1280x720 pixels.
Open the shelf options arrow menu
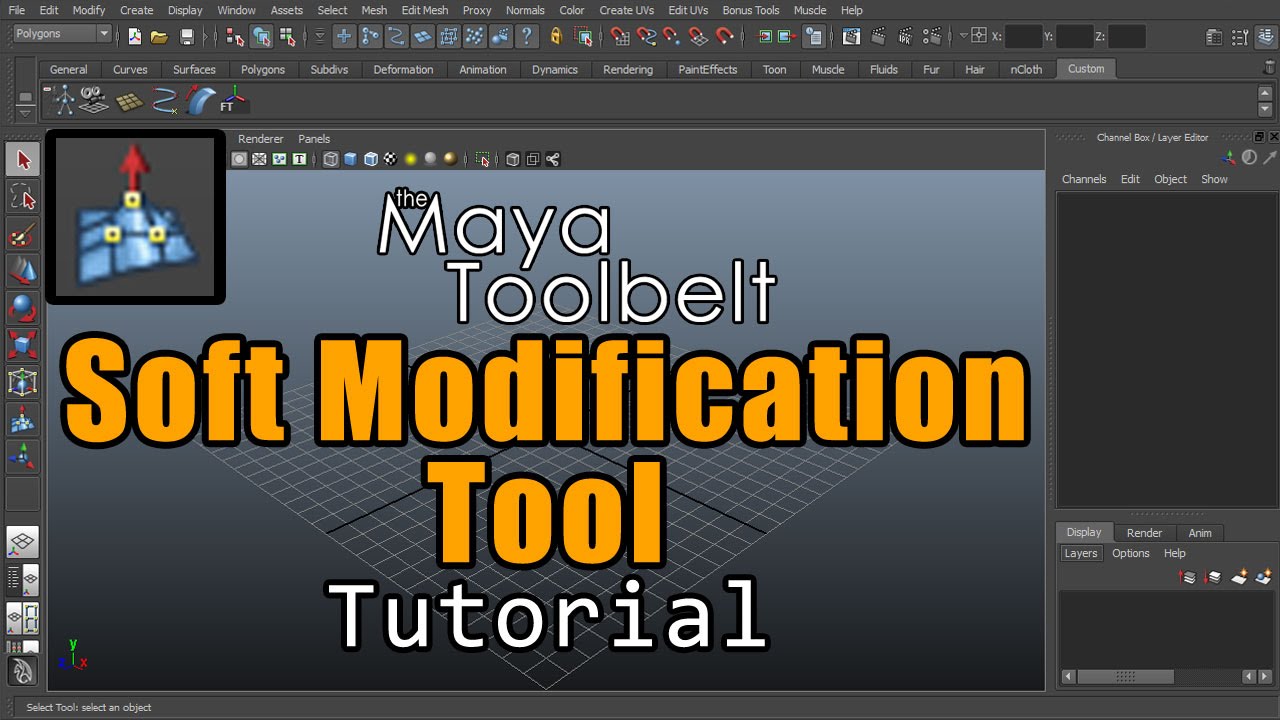(25, 112)
